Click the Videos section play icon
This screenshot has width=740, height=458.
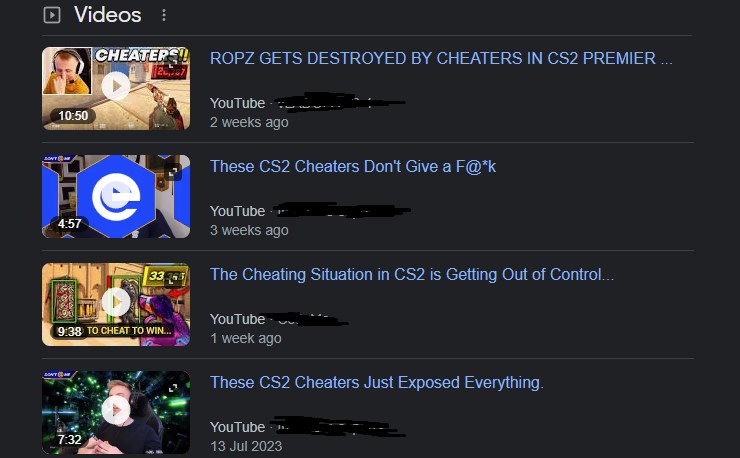[52, 15]
